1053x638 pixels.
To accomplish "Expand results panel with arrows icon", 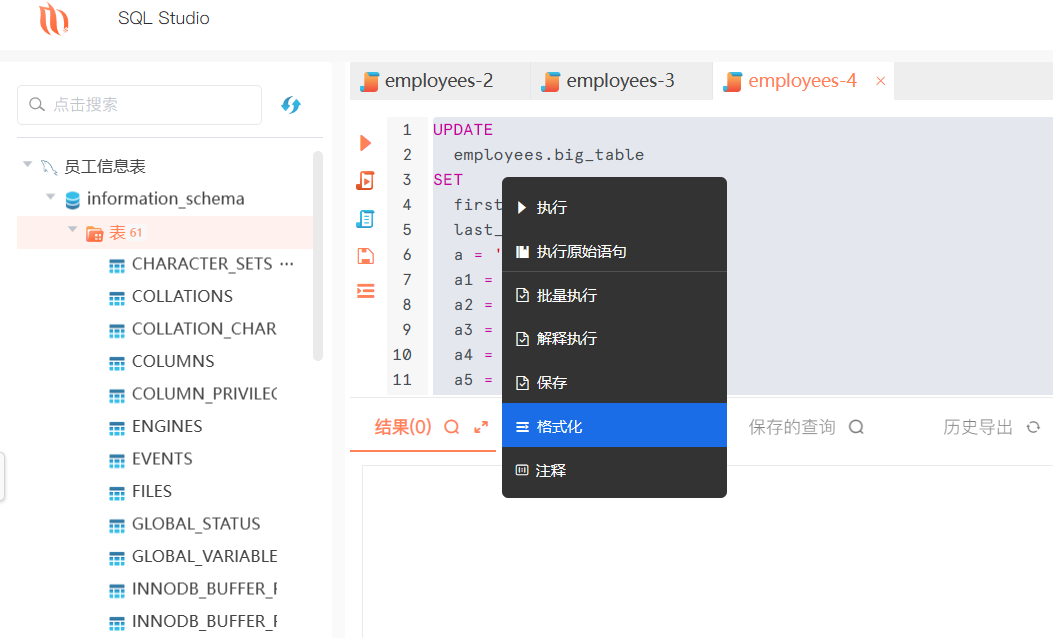I will point(481,427).
